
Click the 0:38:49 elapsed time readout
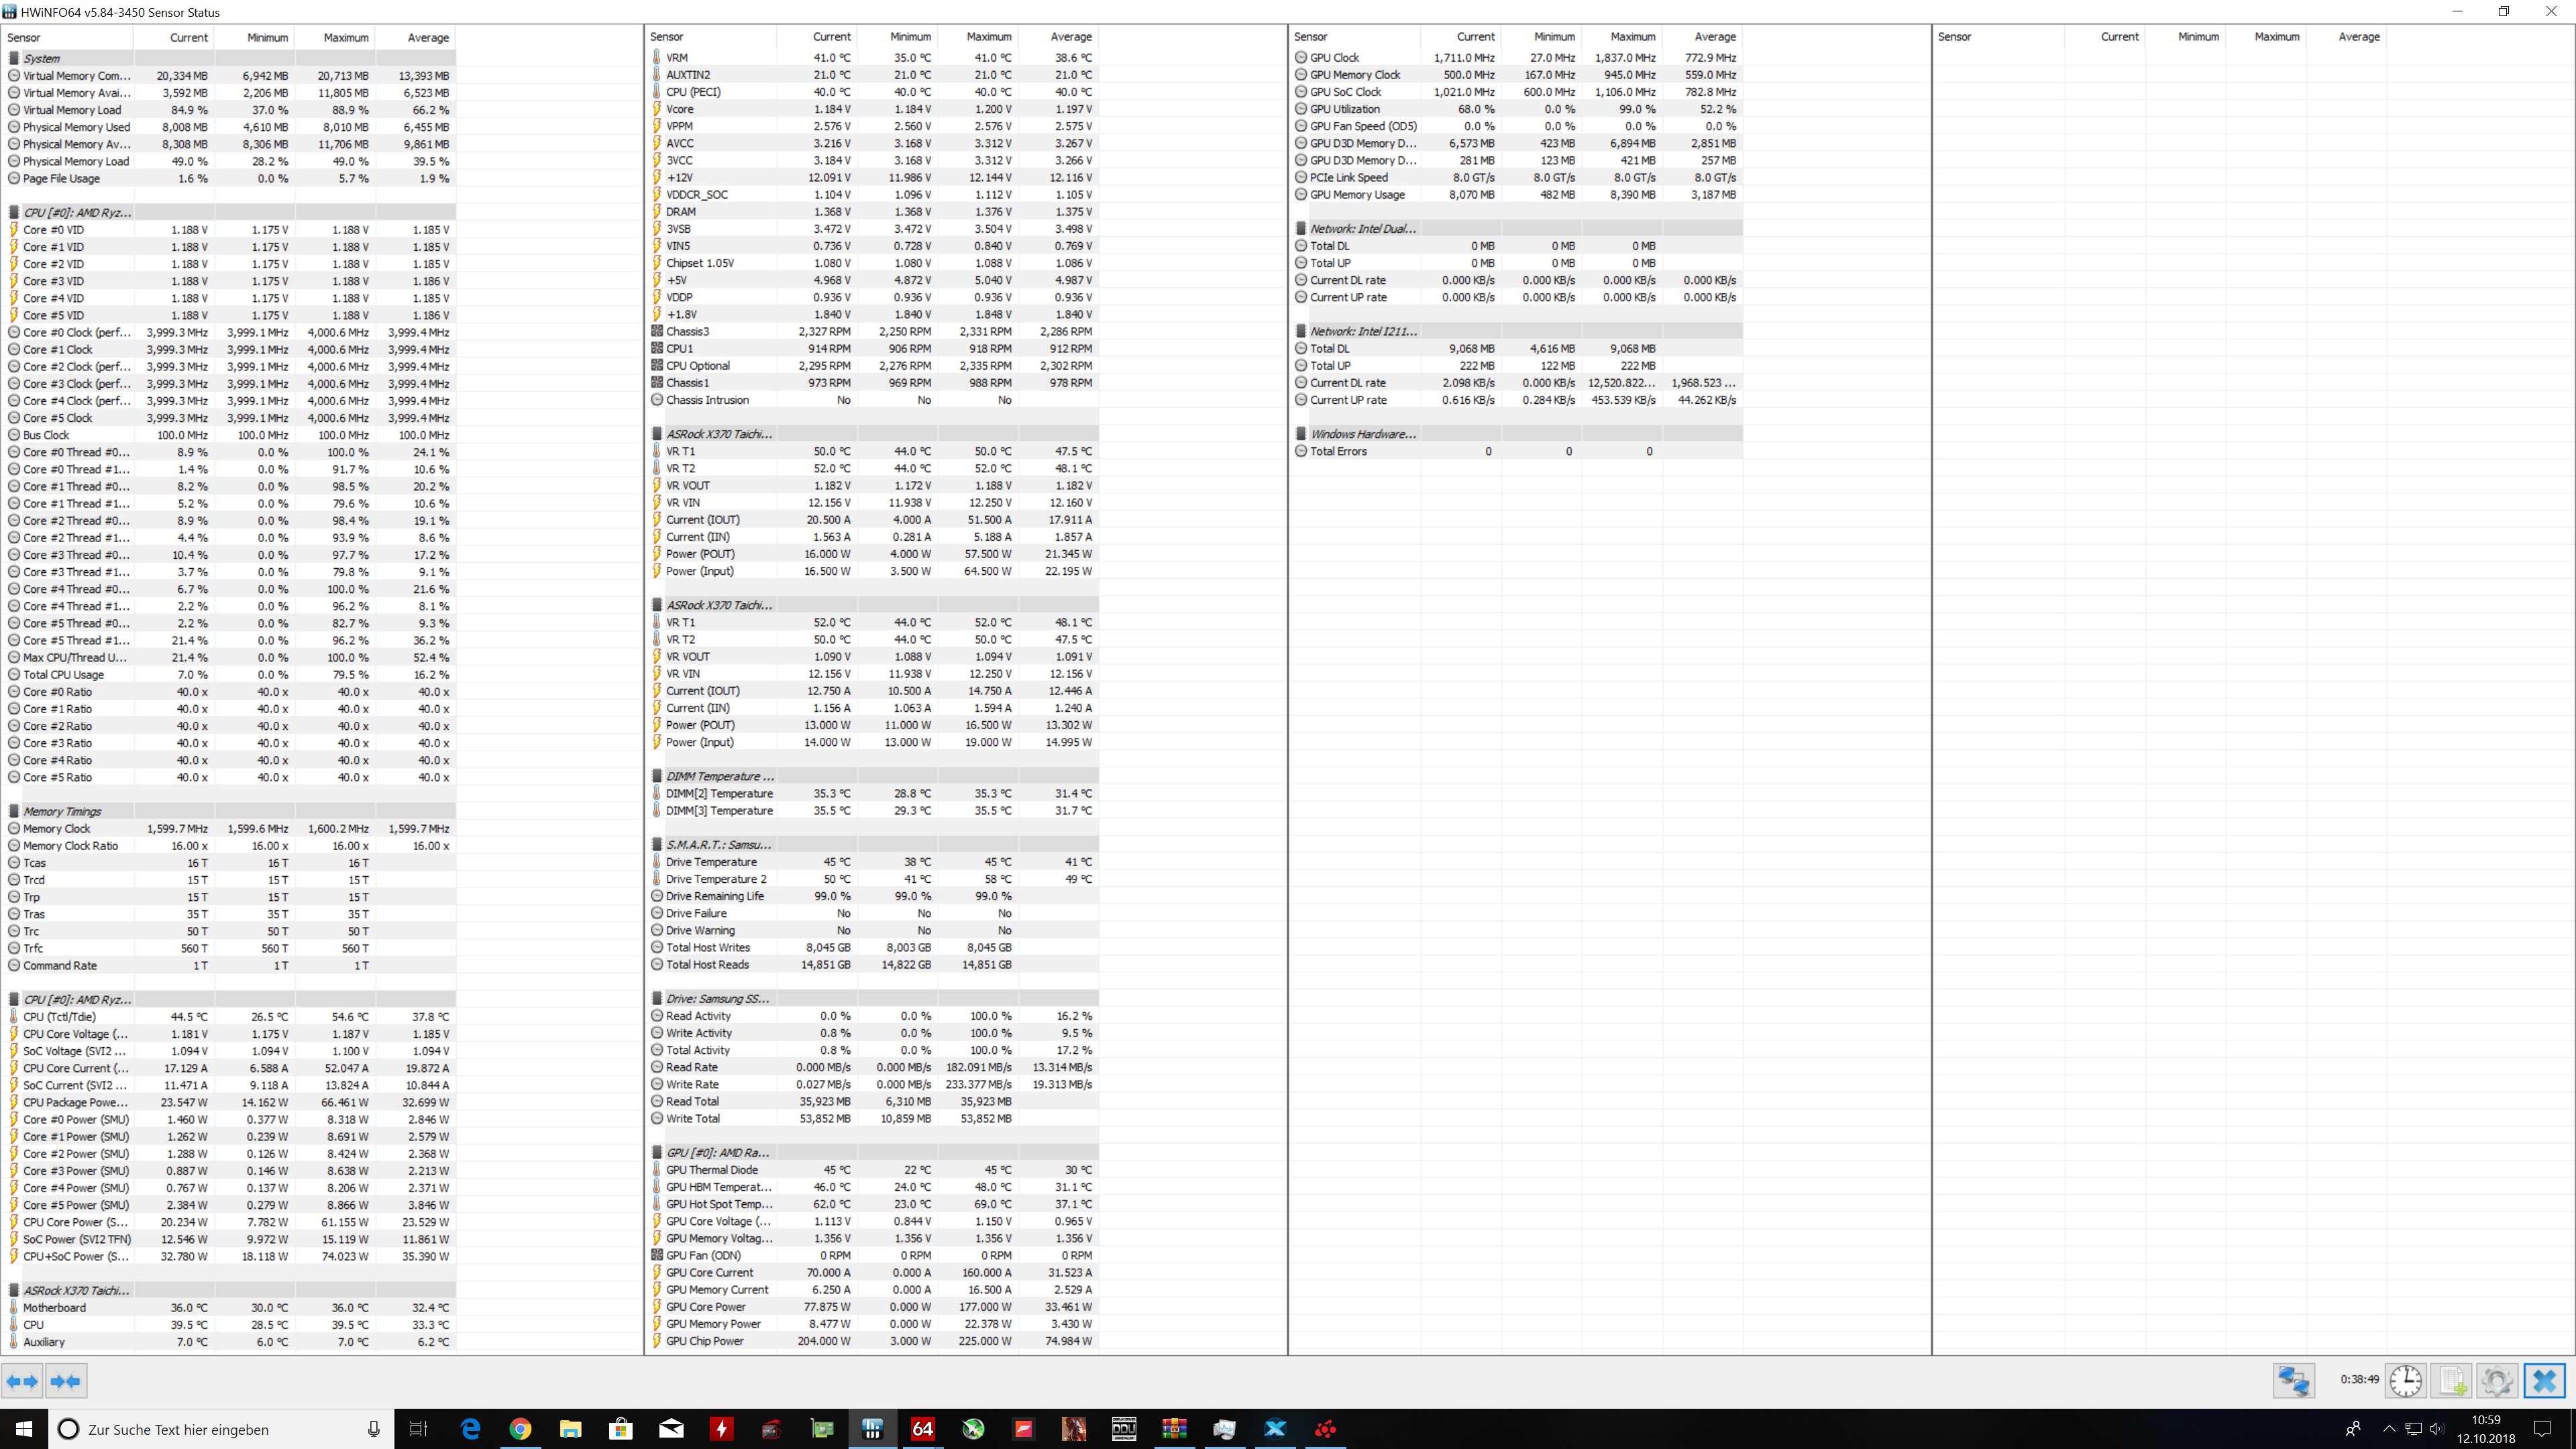point(2359,1380)
